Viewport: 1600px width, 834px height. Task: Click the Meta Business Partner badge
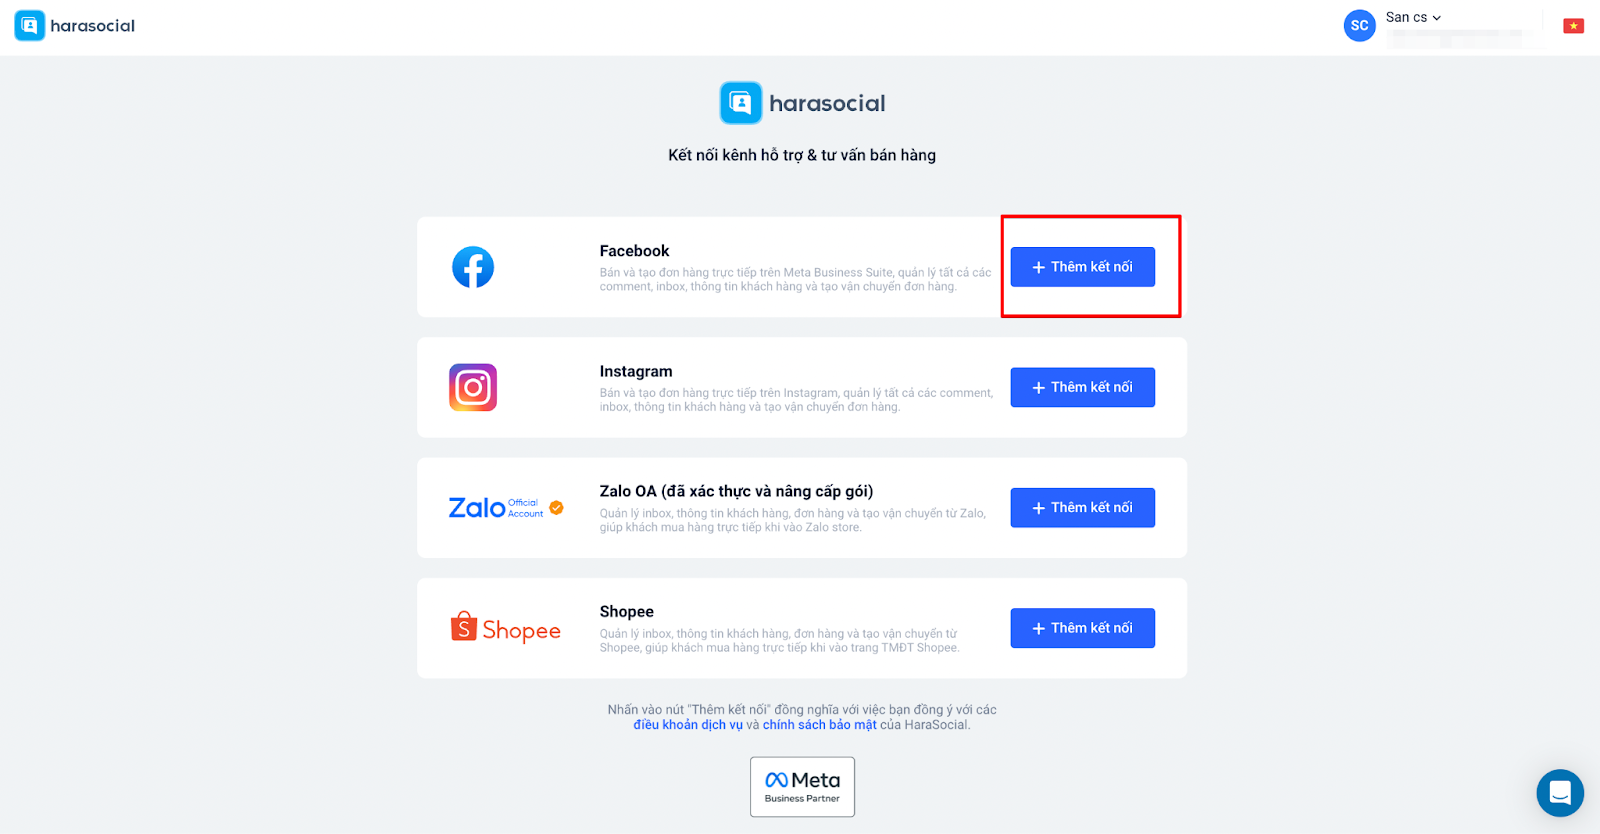coord(802,787)
